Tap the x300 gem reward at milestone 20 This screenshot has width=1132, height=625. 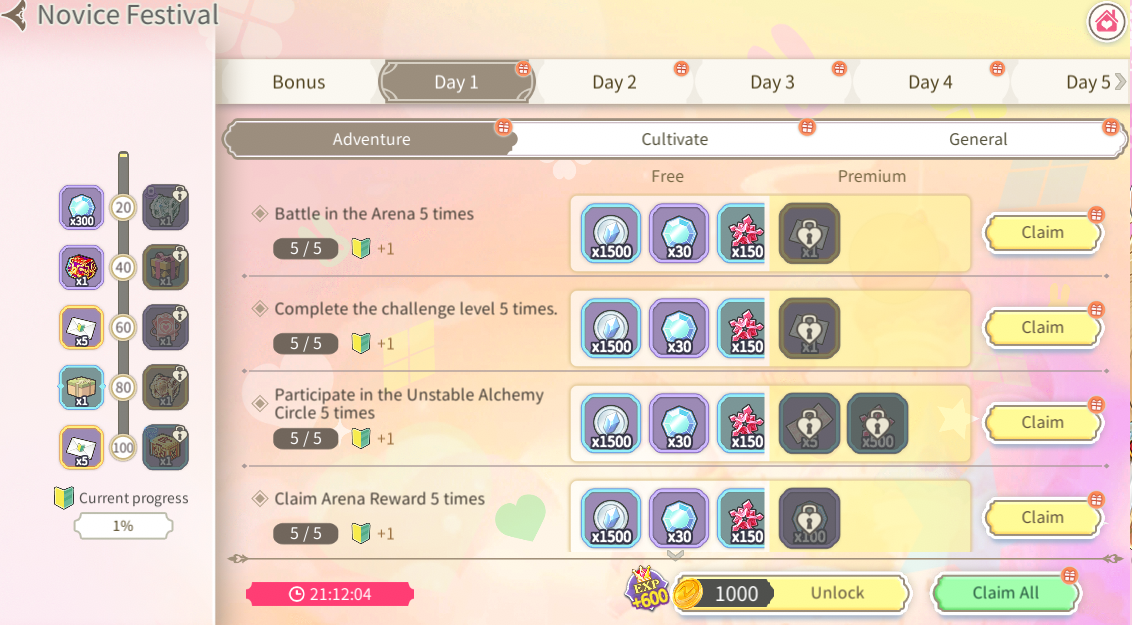81,208
